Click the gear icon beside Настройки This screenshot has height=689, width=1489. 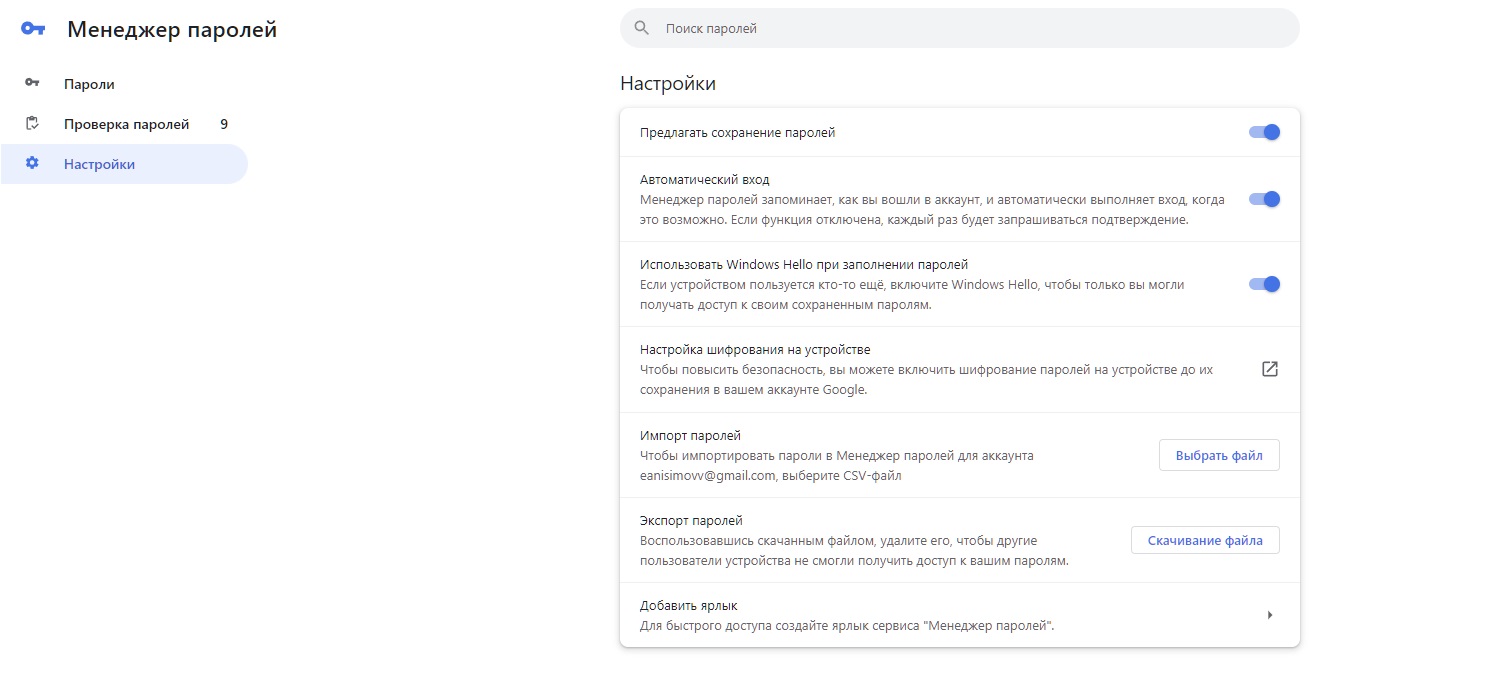[x=32, y=164]
